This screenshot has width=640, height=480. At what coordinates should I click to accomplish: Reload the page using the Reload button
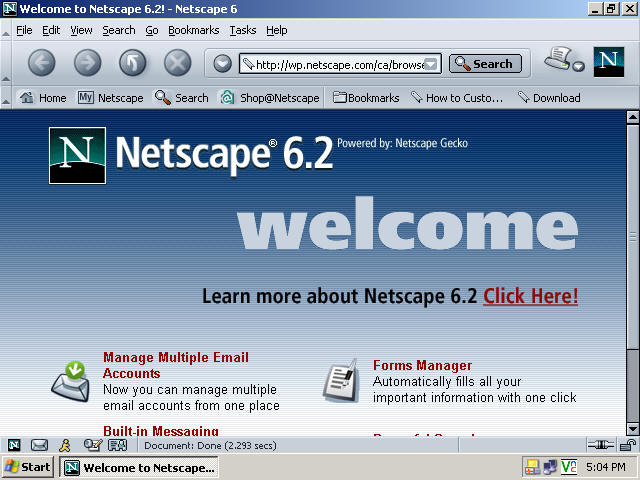click(132, 63)
